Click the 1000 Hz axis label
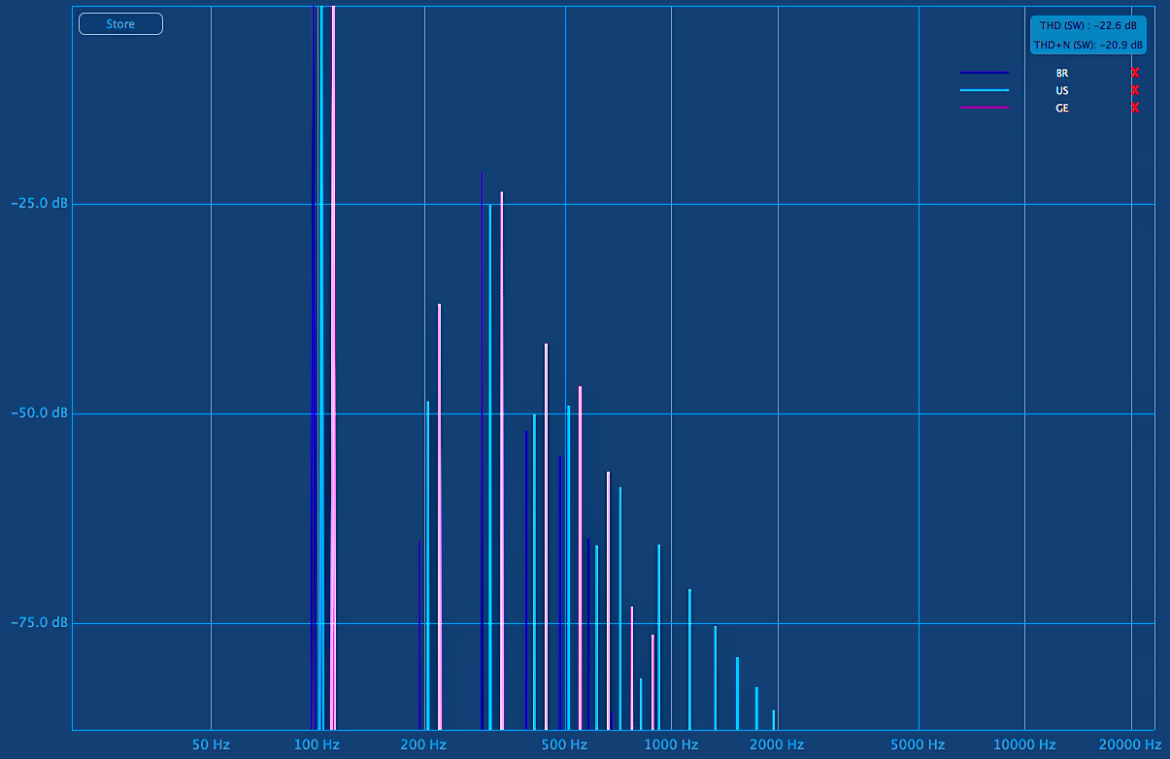 click(x=672, y=745)
